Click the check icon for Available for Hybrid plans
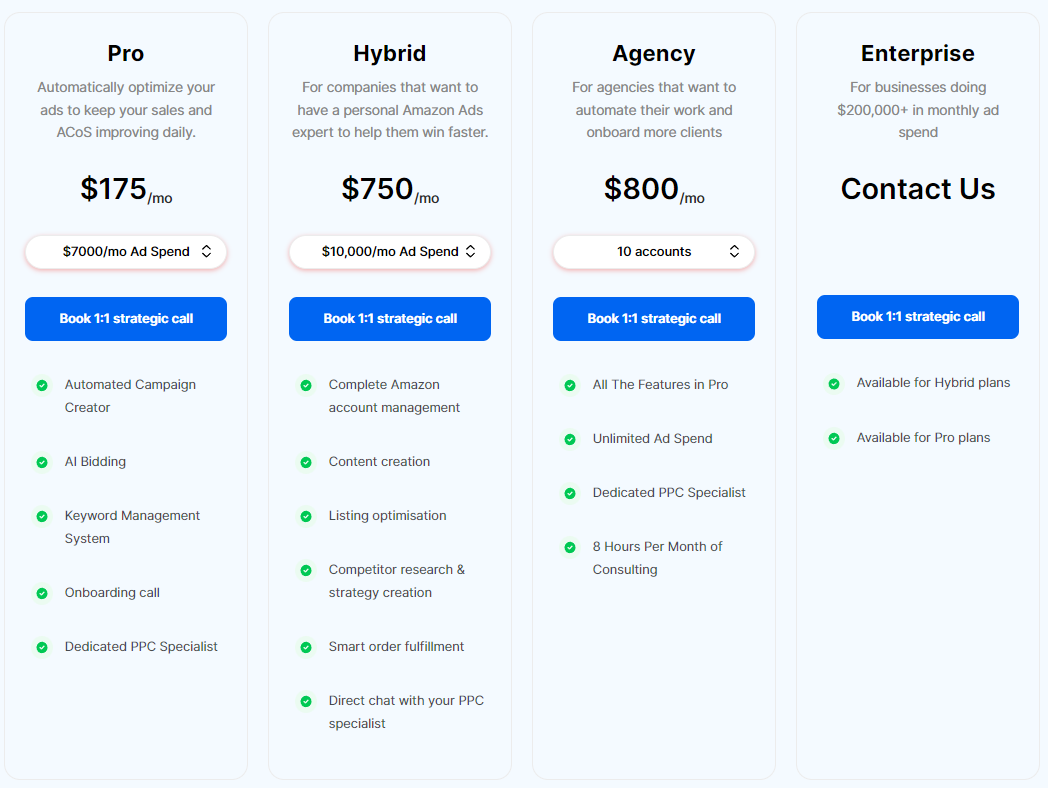The image size is (1048, 788). coord(834,384)
